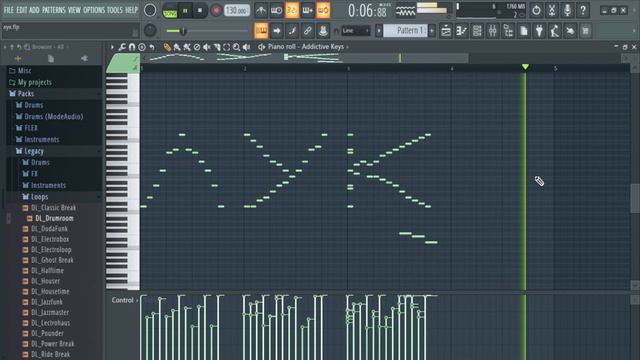Select the Mute tool in piano roll
Image resolution: width=640 pixels, height=360 pixels.
tap(207, 47)
